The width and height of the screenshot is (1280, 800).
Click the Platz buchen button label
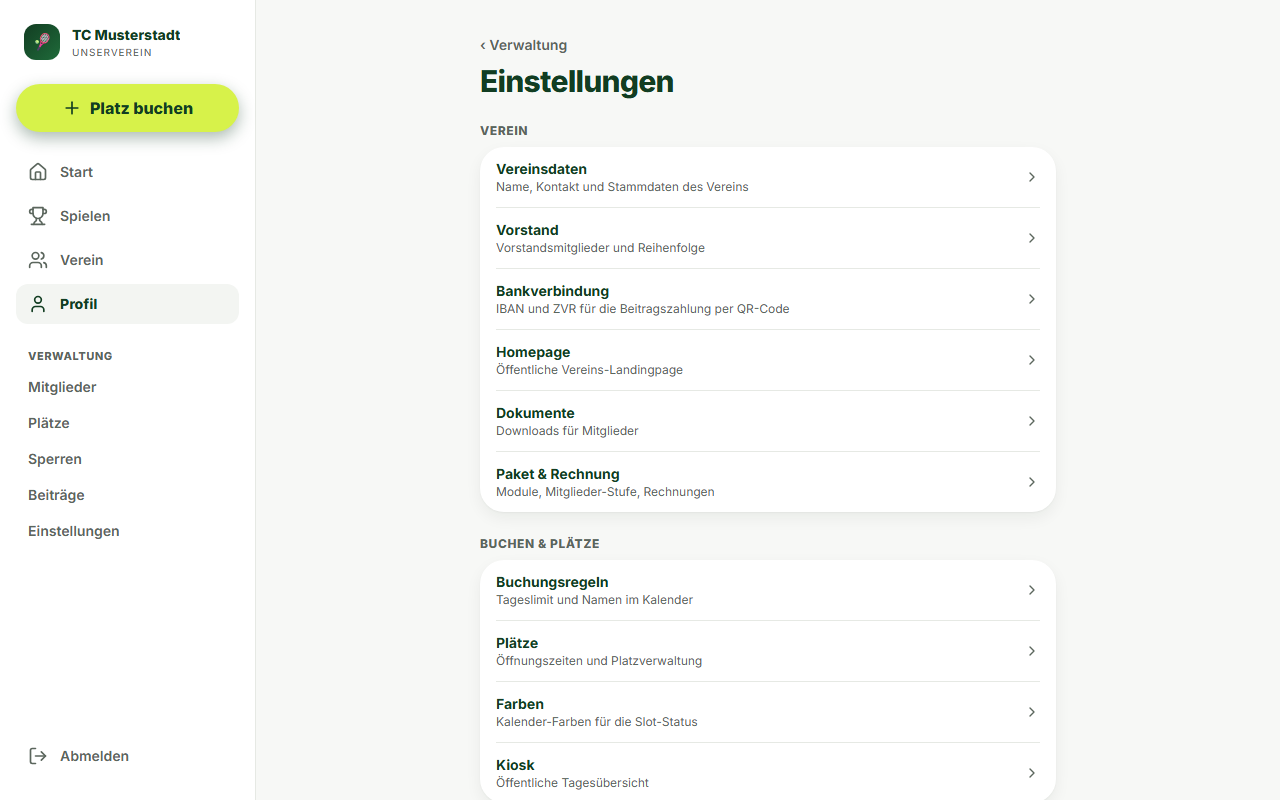pyautogui.click(x=141, y=108)
